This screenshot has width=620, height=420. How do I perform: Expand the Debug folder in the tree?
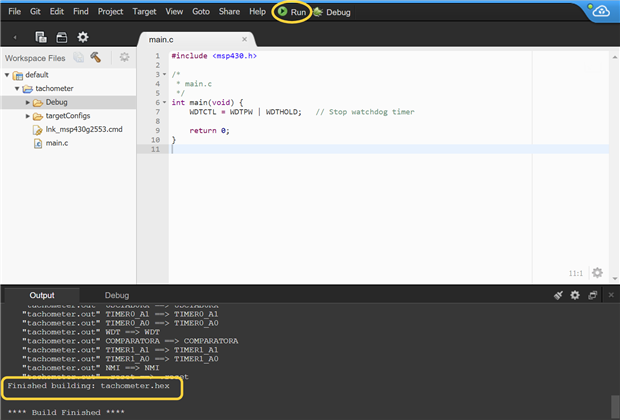click(28, 102)
